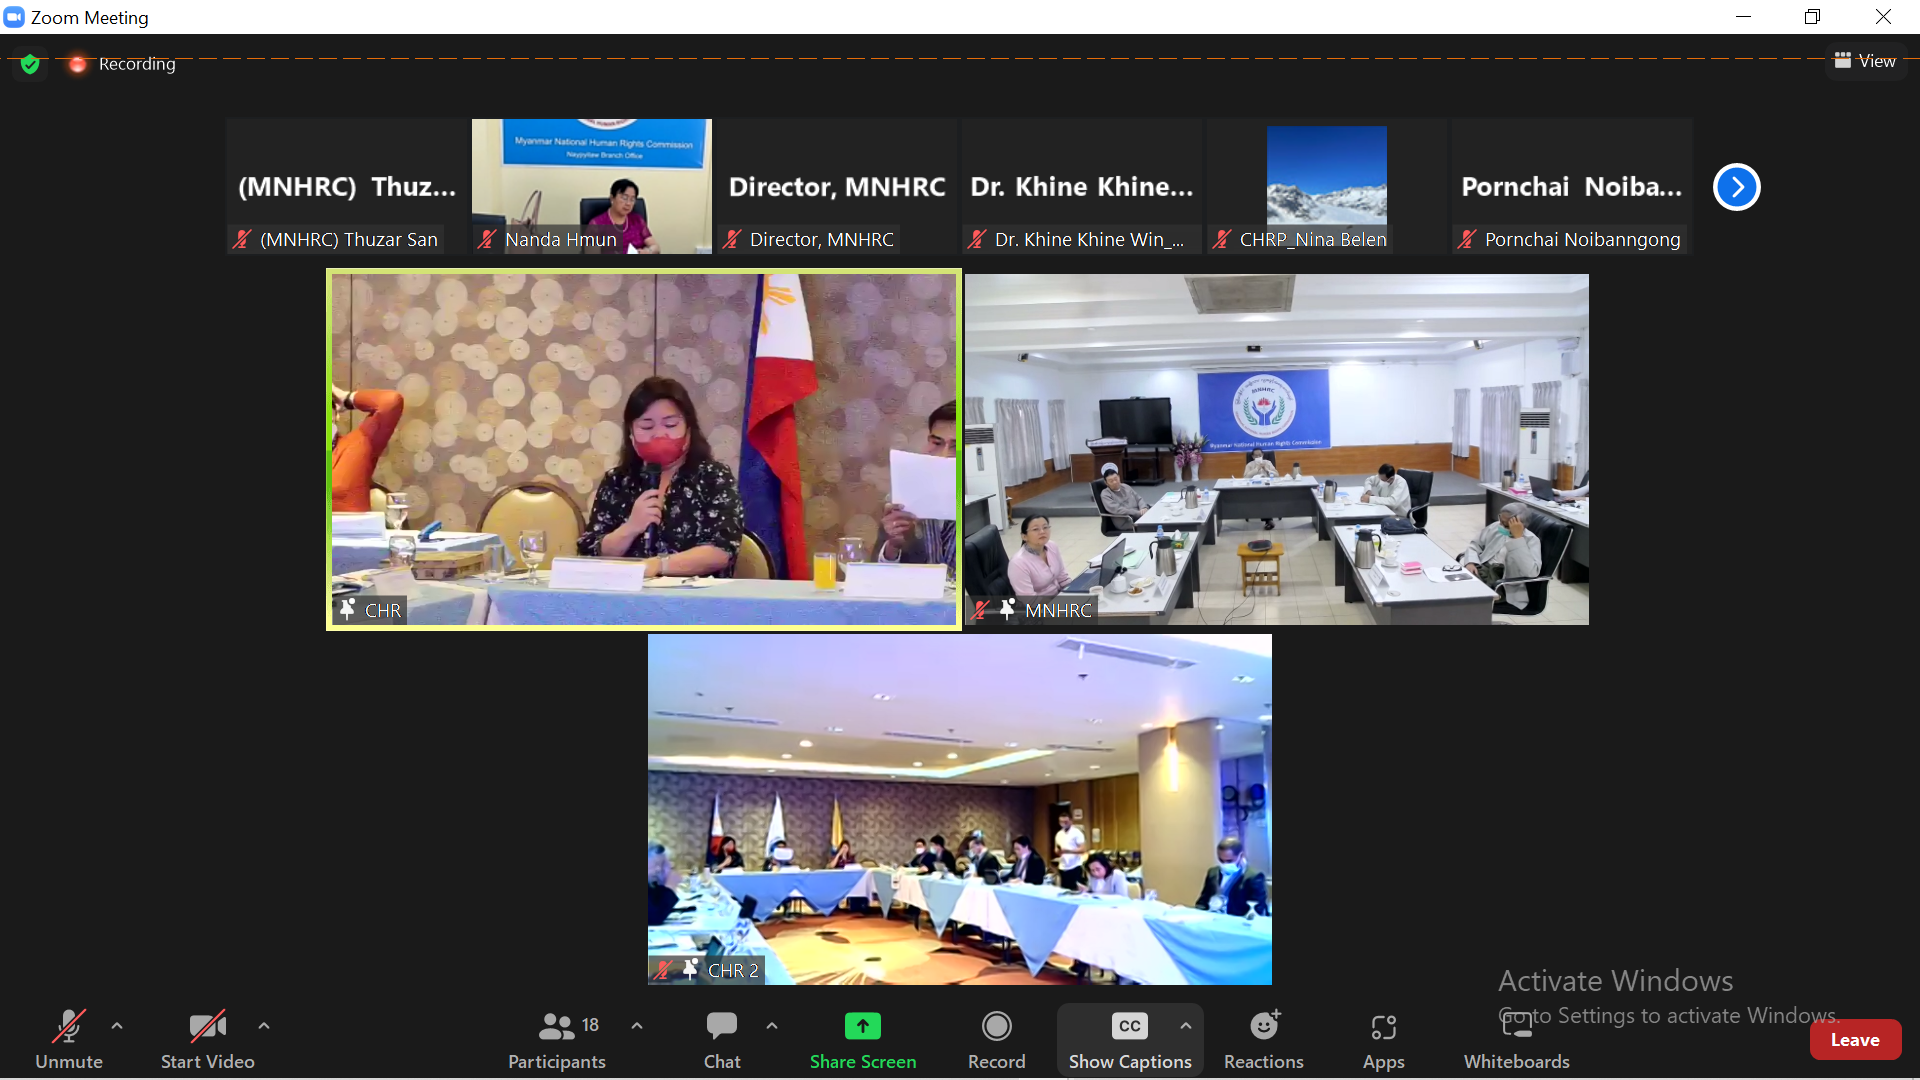Go to next page of participant thumbnails

point(1737,187)
